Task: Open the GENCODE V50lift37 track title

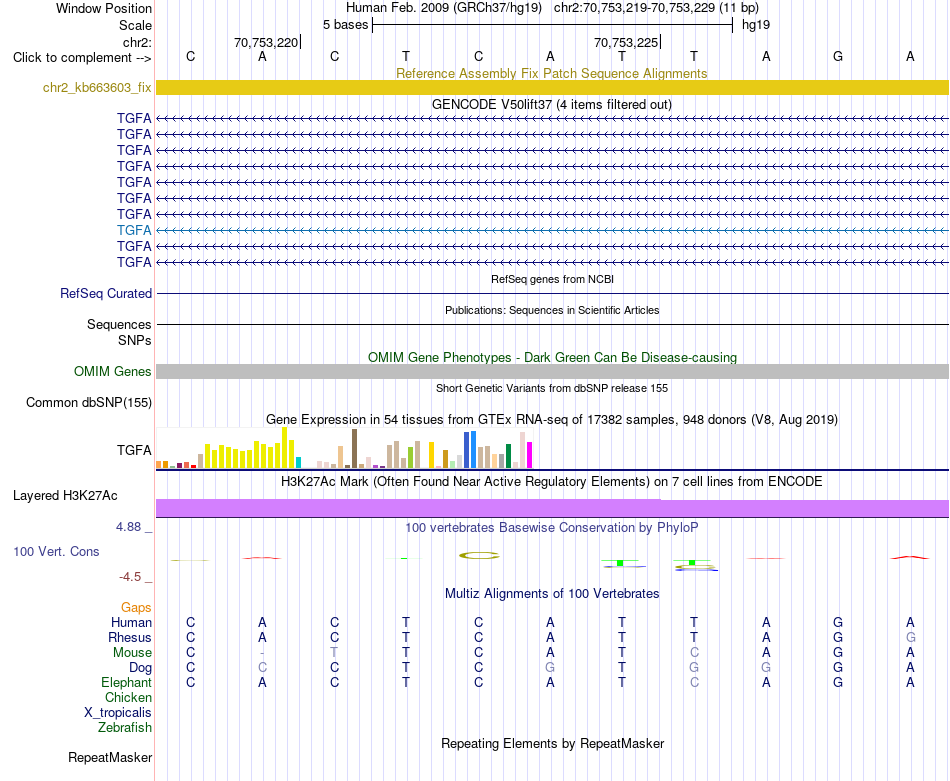Action: pyautogui.click(x=551, y=104)
